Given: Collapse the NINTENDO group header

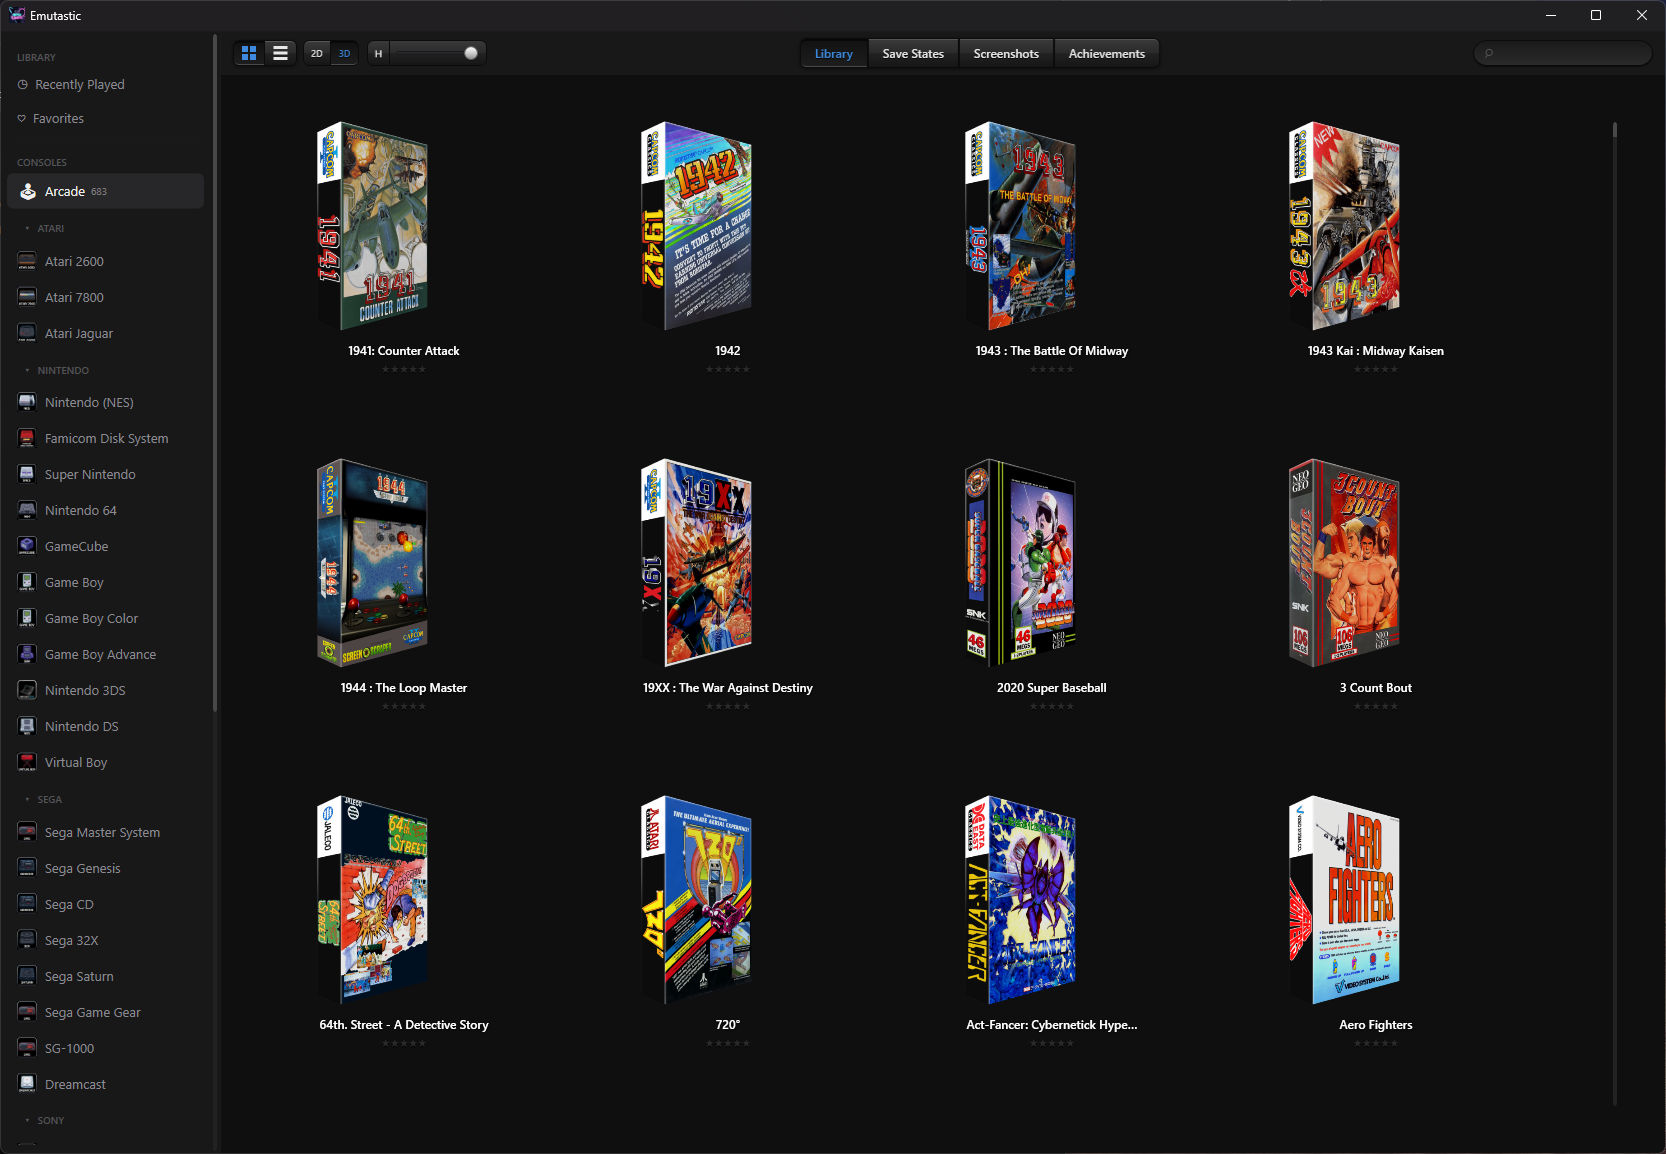Looking at the screenshot, I should click(57, 371).
